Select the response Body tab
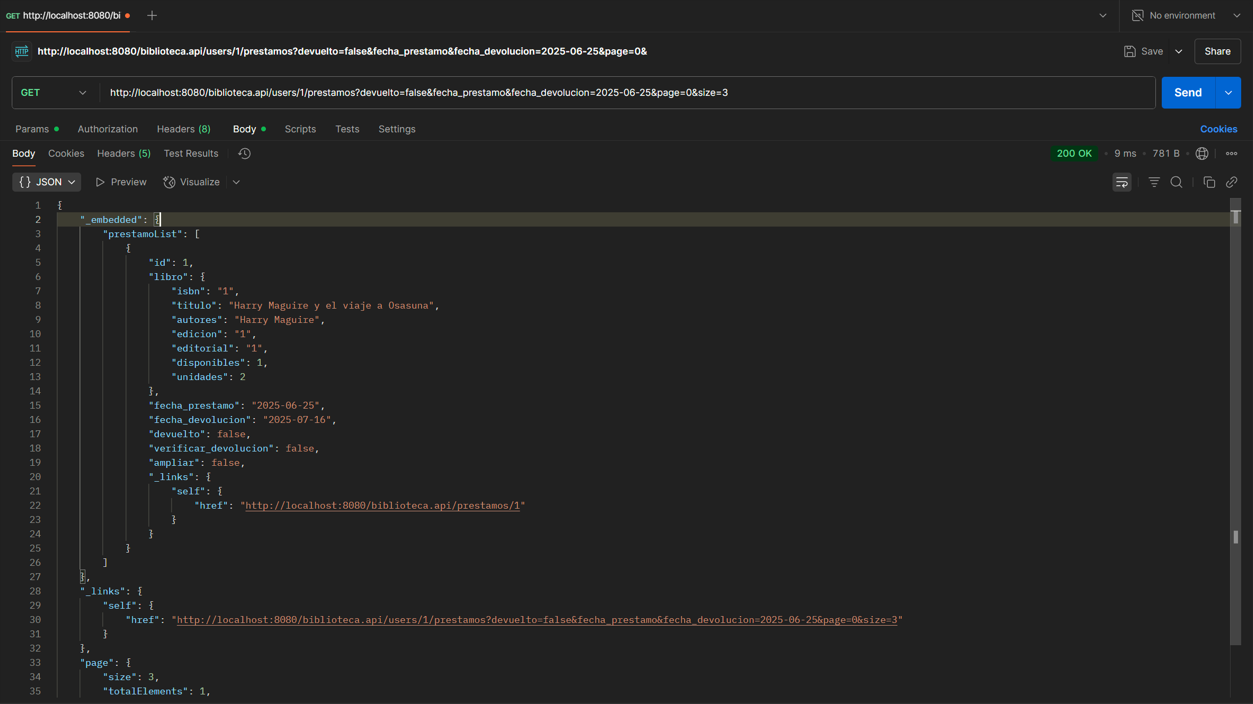1253x704 pixels. click(x=23, y=154)
